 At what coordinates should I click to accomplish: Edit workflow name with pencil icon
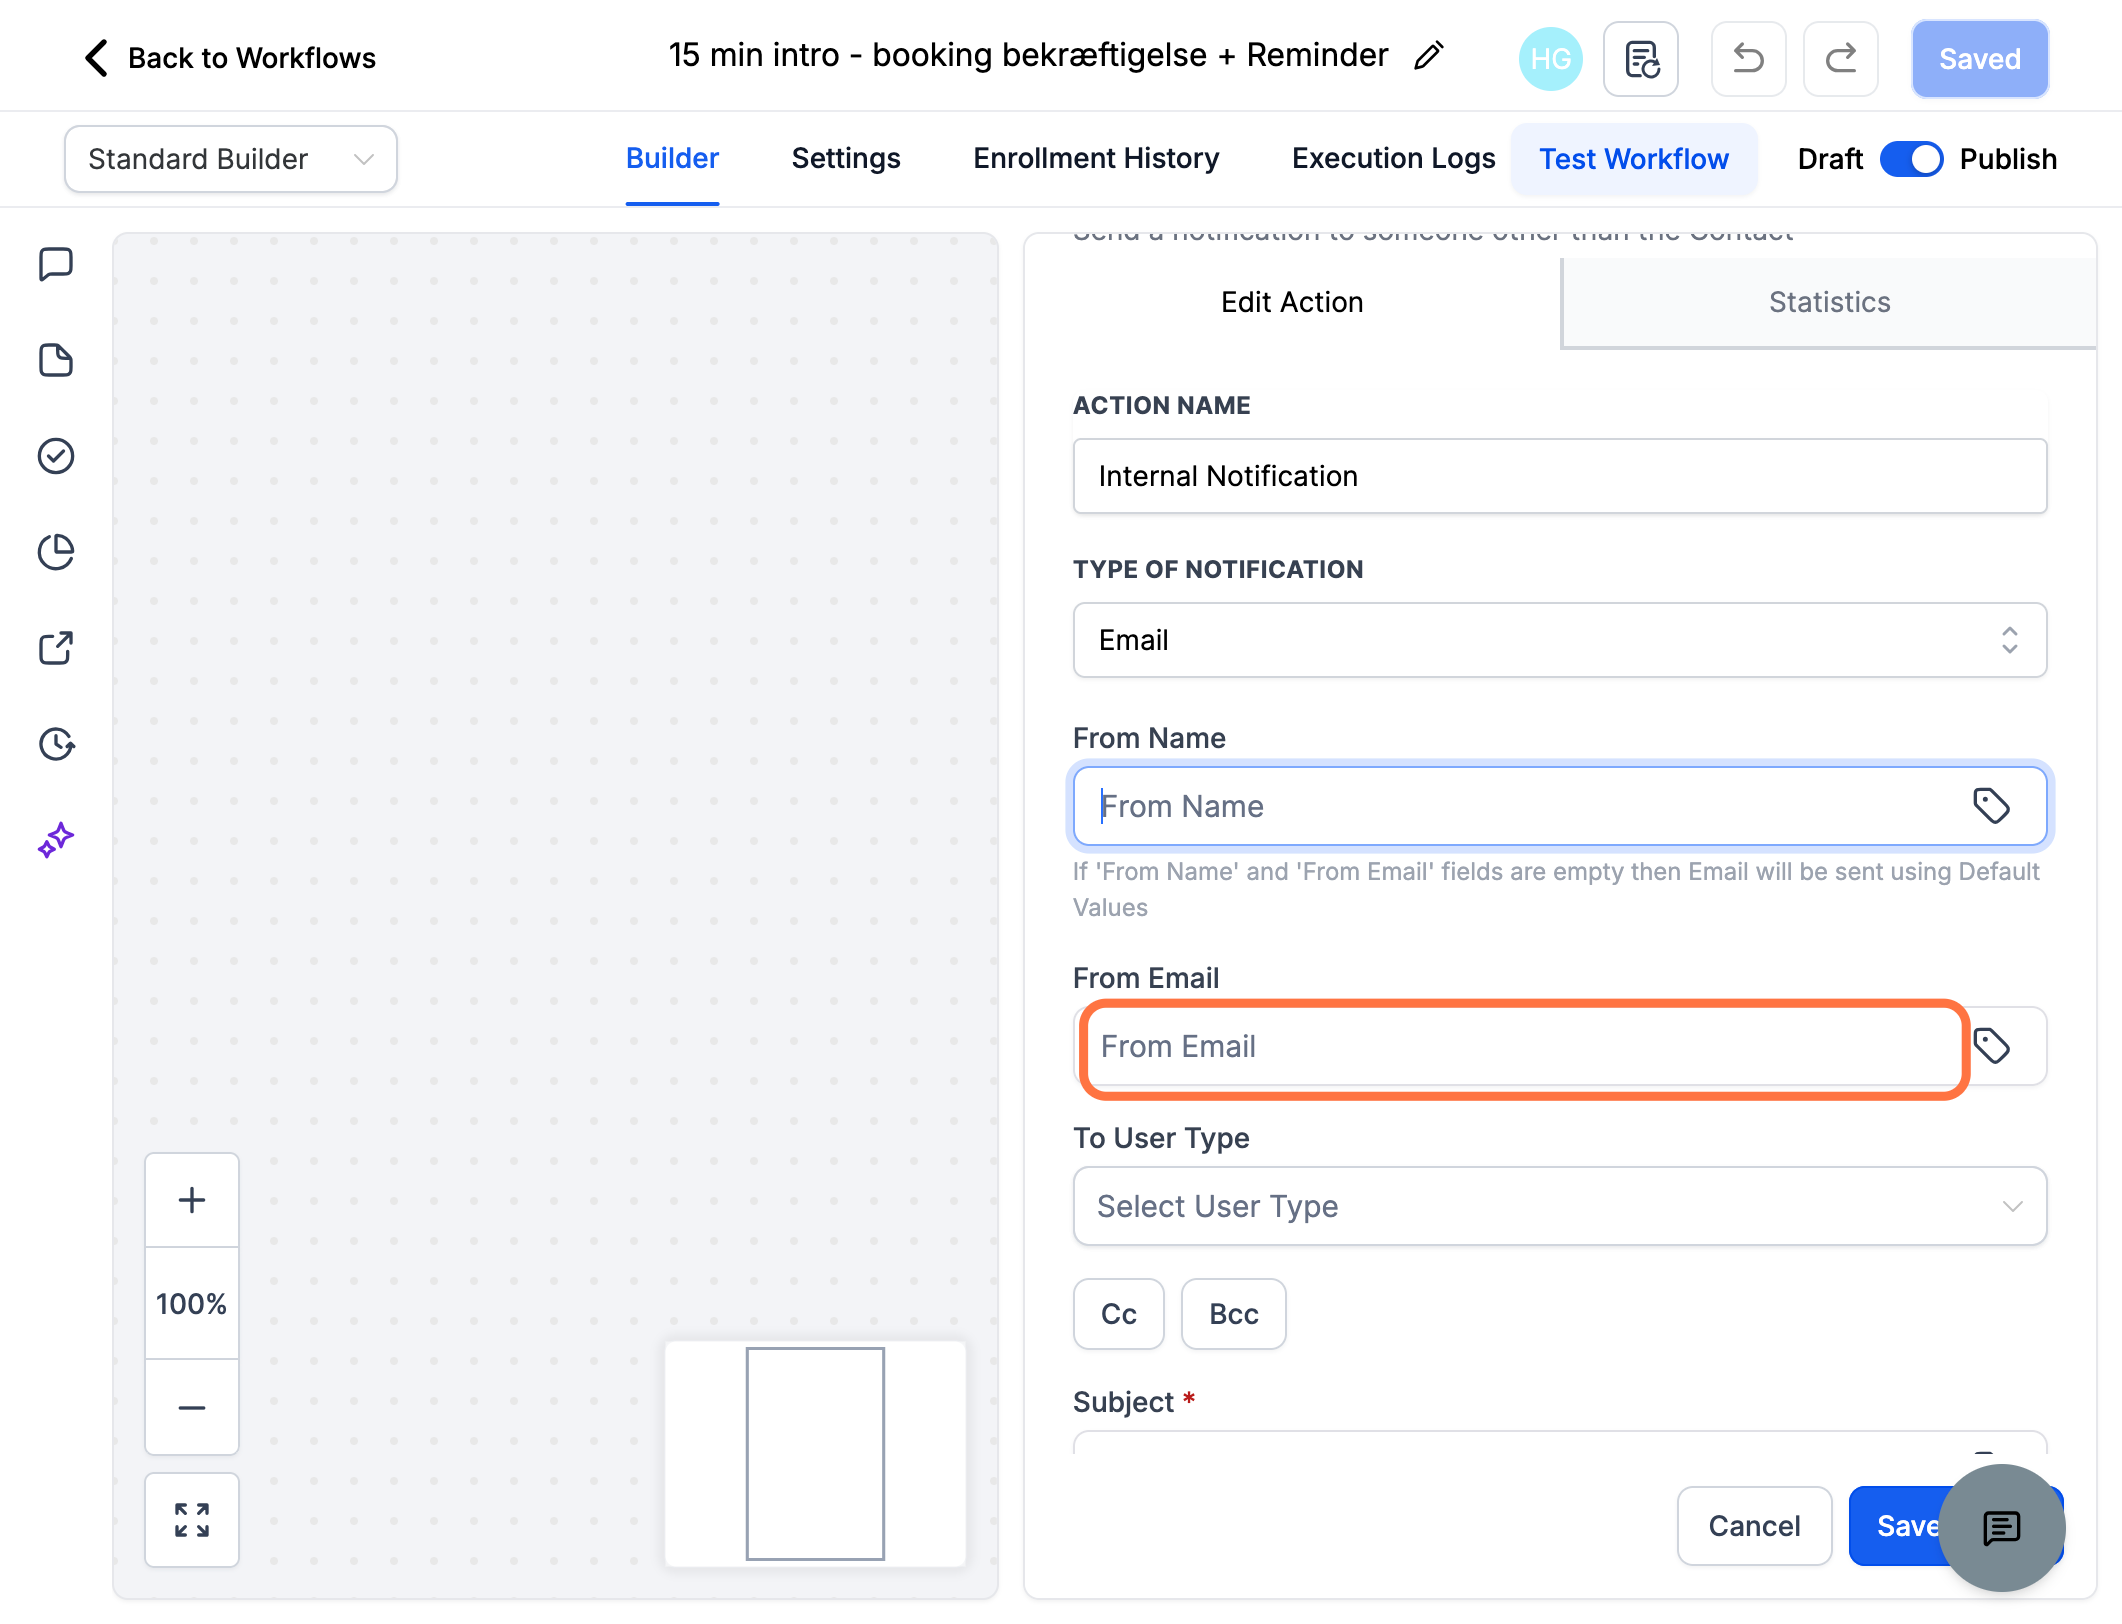(x=1429, y=56)
